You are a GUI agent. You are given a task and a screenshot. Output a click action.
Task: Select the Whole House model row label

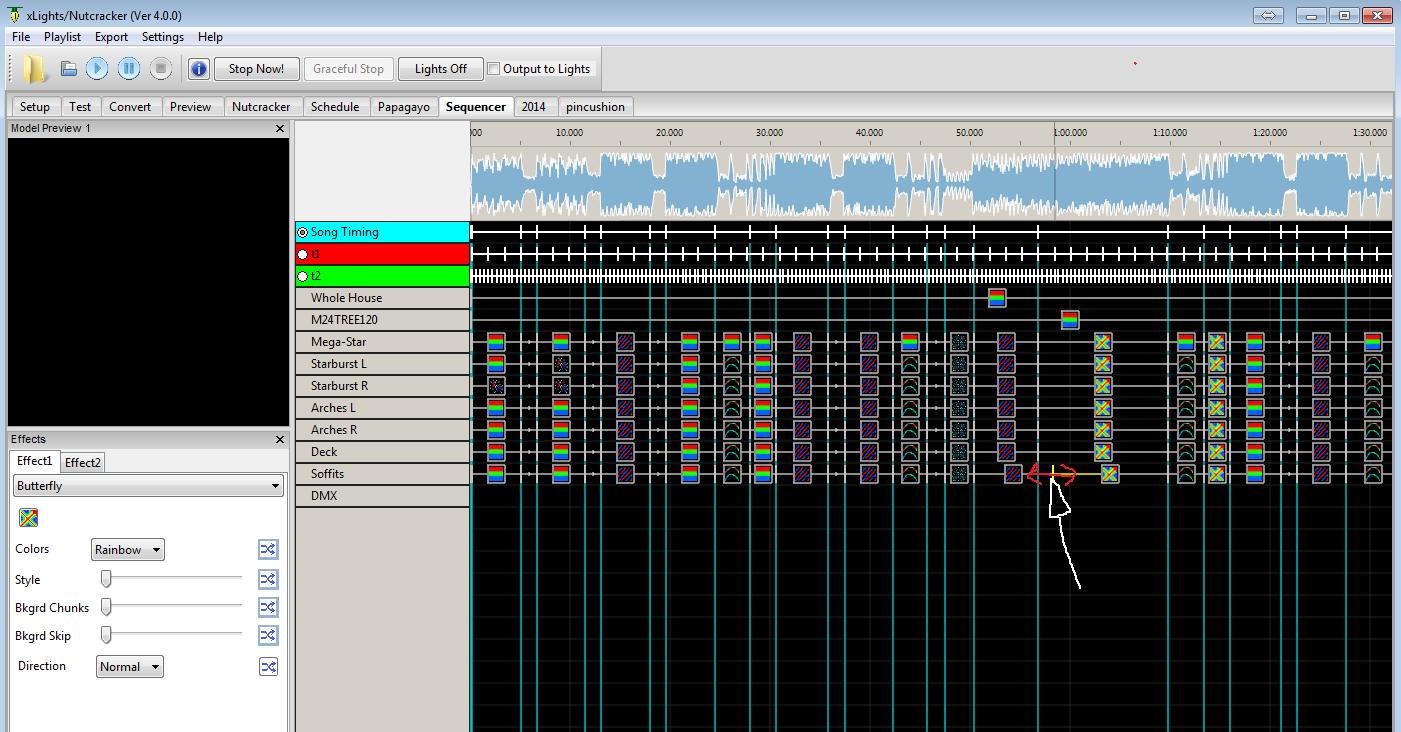point(383,298)
